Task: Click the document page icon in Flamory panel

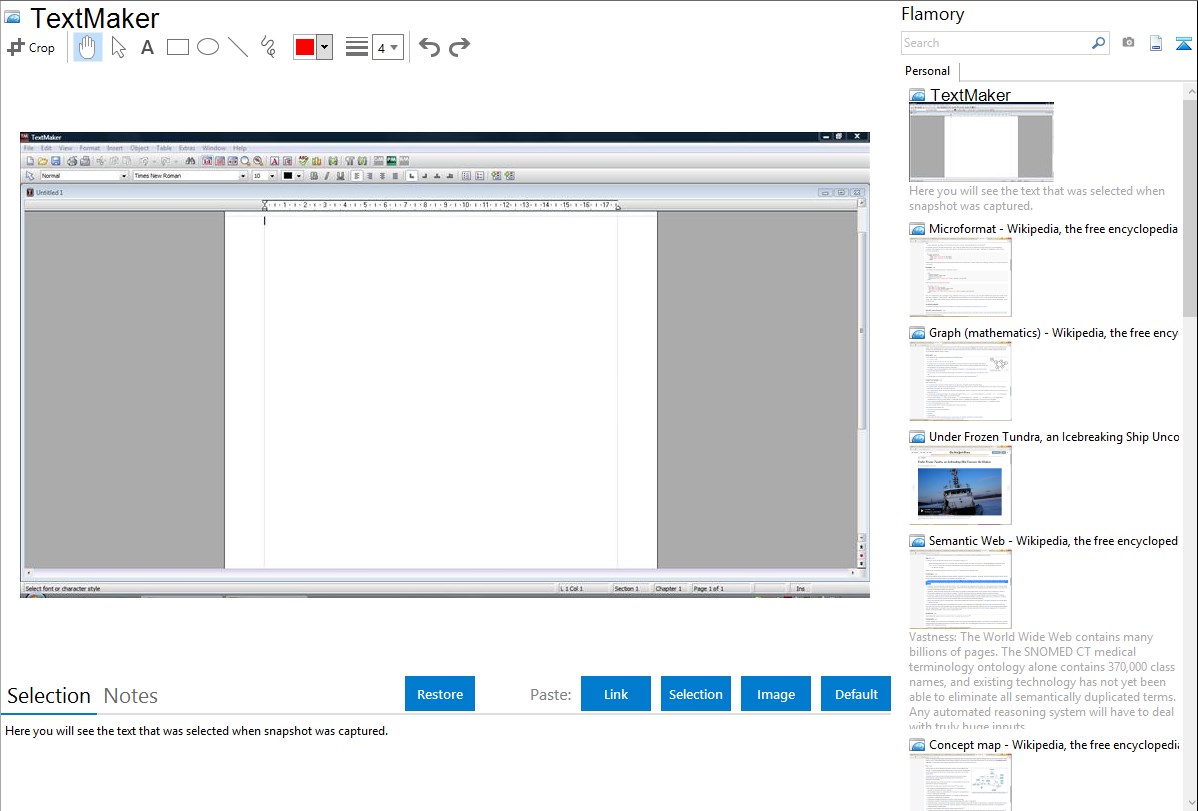Action: coord(1156,43)
